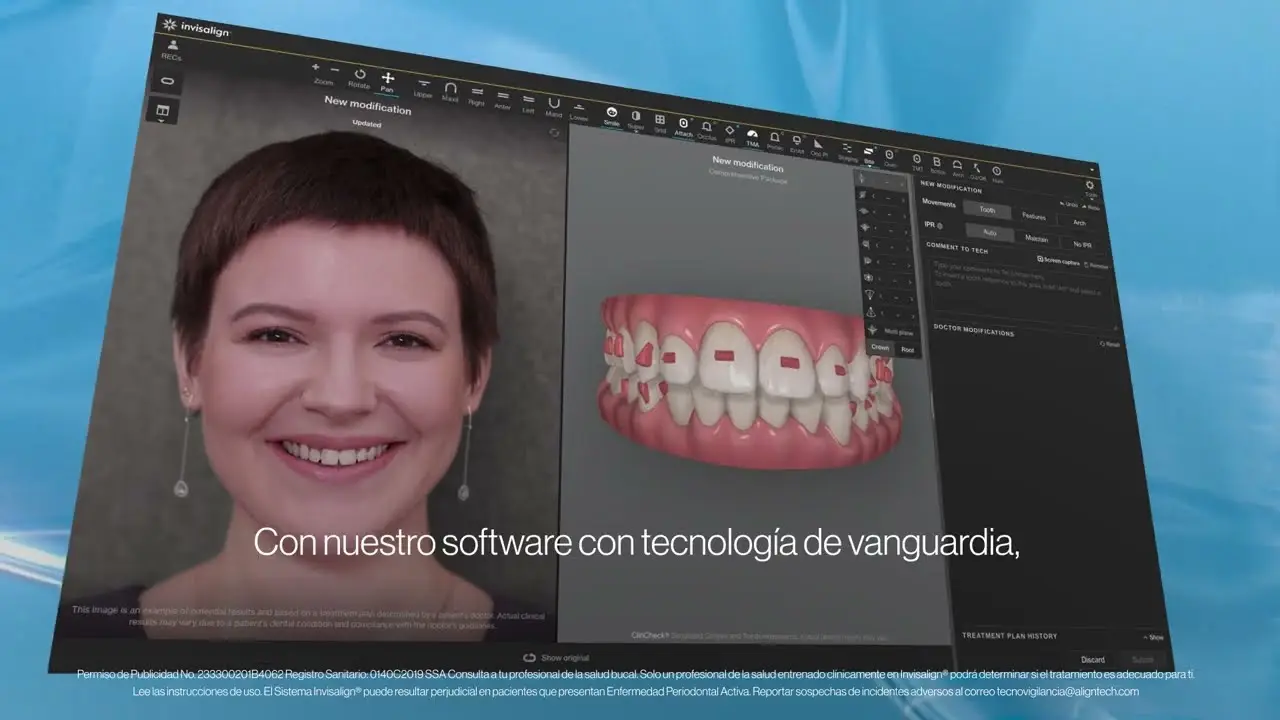Toggle the Occlus contacts display
Screen dimensions: 1280x720
click(707, 131)
